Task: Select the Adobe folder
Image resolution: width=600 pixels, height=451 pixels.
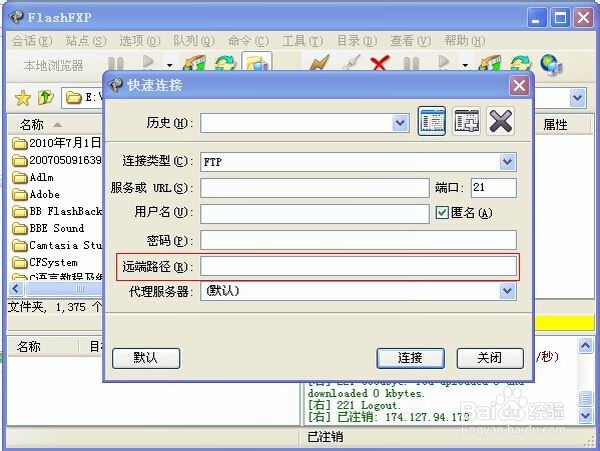Action: (36, 195)
